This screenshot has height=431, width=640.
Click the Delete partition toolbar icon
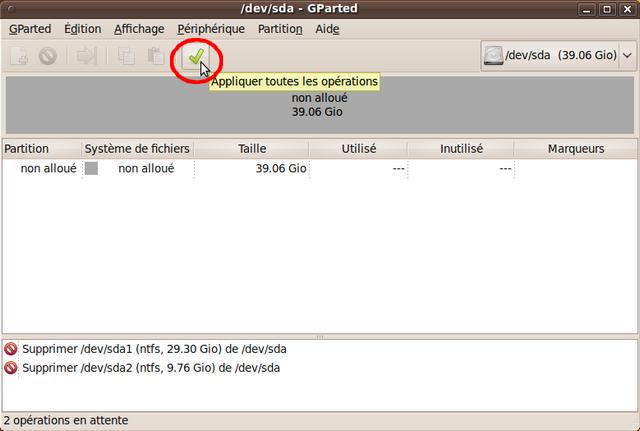[x=48, y=56]
